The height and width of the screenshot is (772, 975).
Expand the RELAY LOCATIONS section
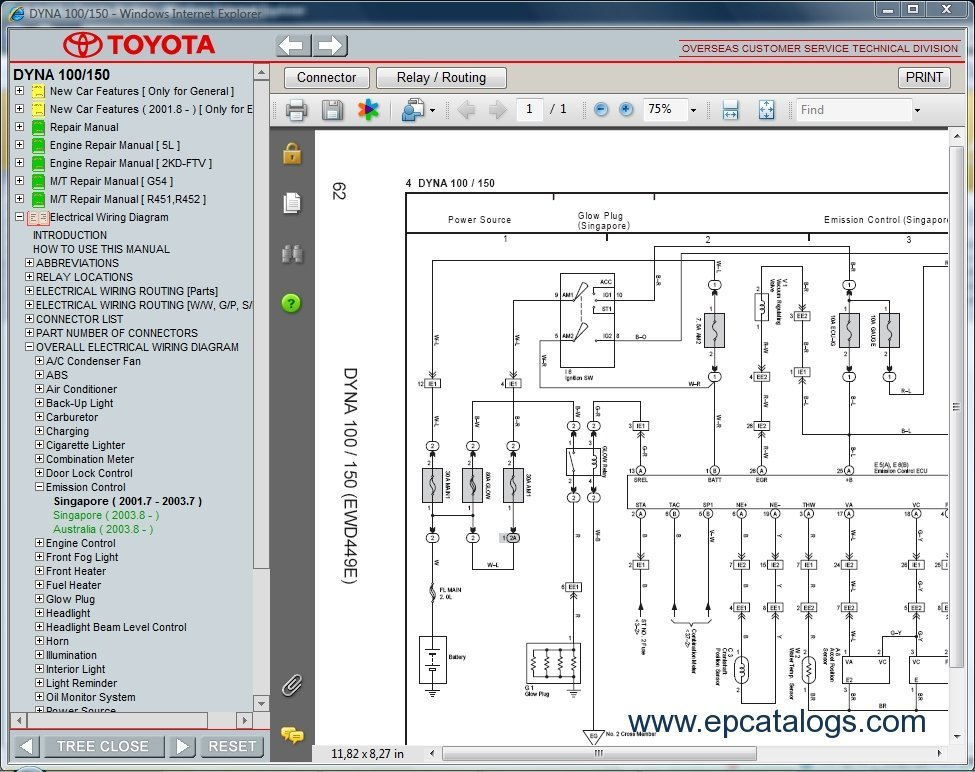(29, 277)
